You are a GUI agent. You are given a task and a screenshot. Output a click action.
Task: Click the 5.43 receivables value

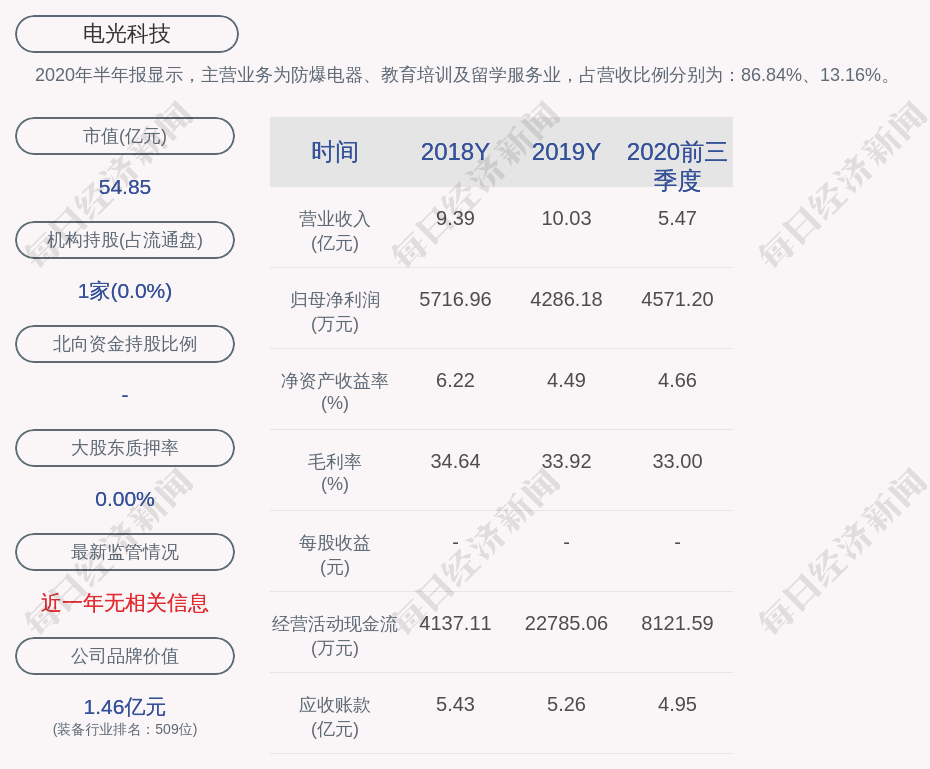[x=456, y=704]
